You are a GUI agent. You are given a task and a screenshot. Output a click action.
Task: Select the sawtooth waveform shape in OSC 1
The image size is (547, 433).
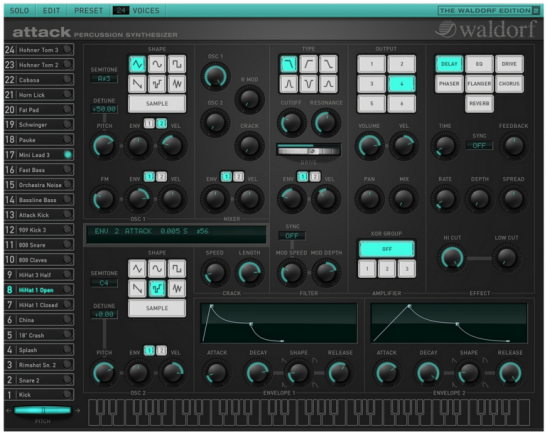[x=137, y=84]
